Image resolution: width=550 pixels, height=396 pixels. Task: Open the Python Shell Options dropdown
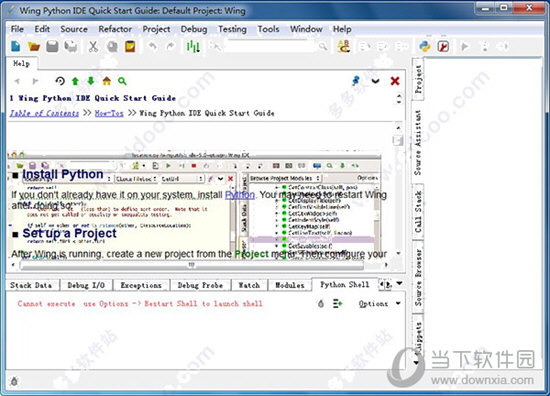point(379,304)
